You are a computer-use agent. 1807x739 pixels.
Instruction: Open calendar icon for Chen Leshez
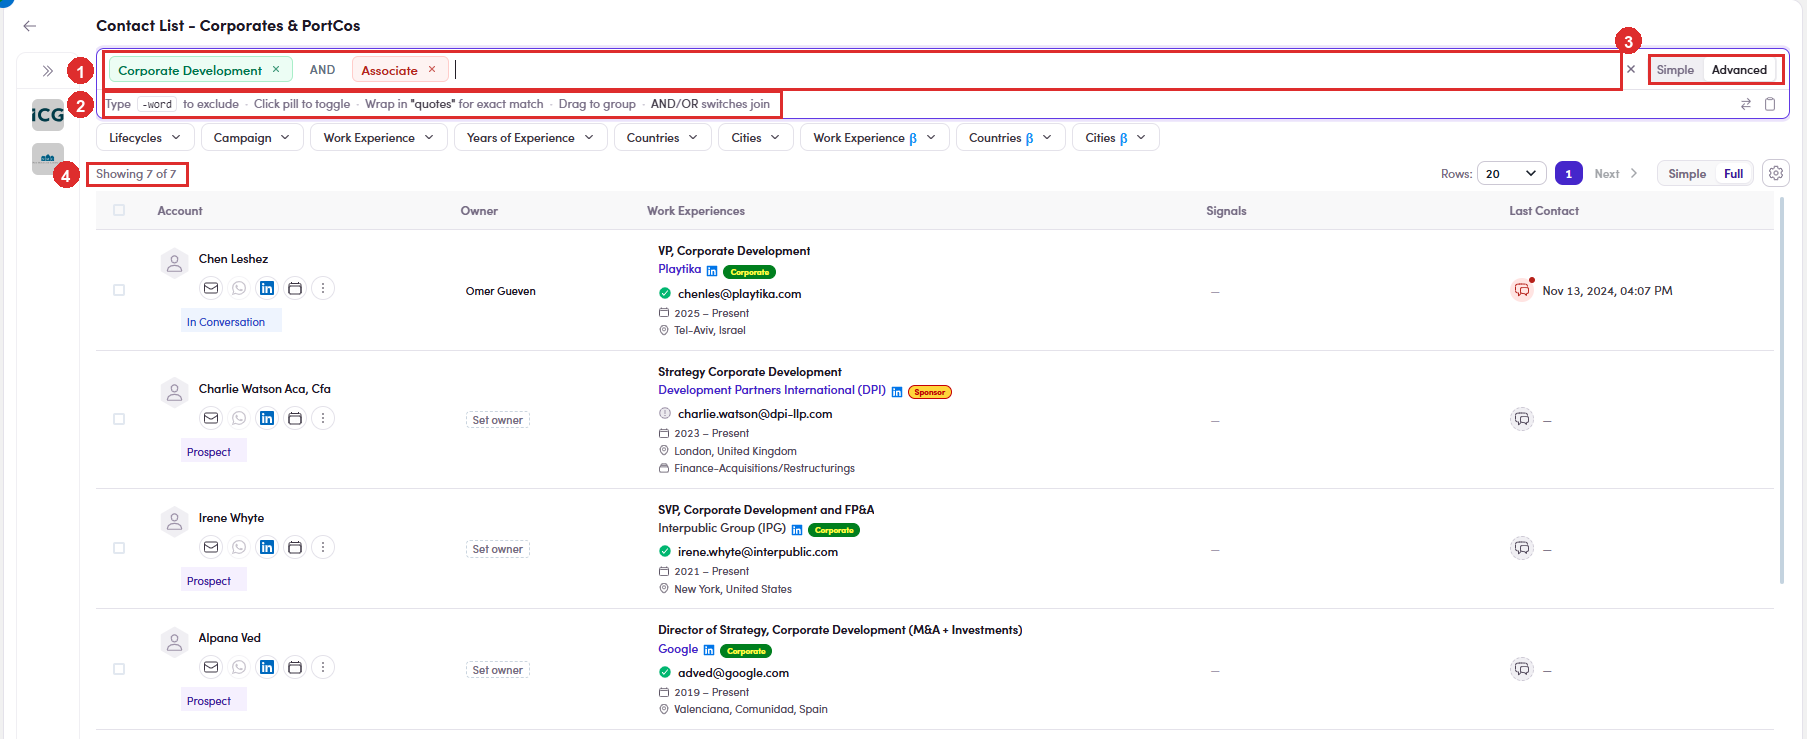coord(295,288)
